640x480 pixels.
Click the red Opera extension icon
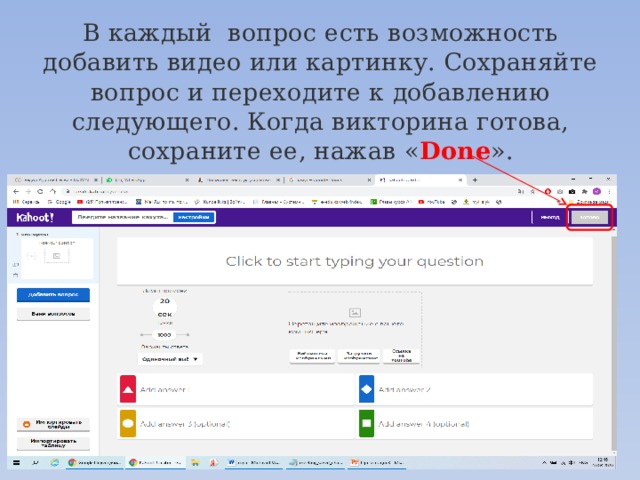pos(548,191)
